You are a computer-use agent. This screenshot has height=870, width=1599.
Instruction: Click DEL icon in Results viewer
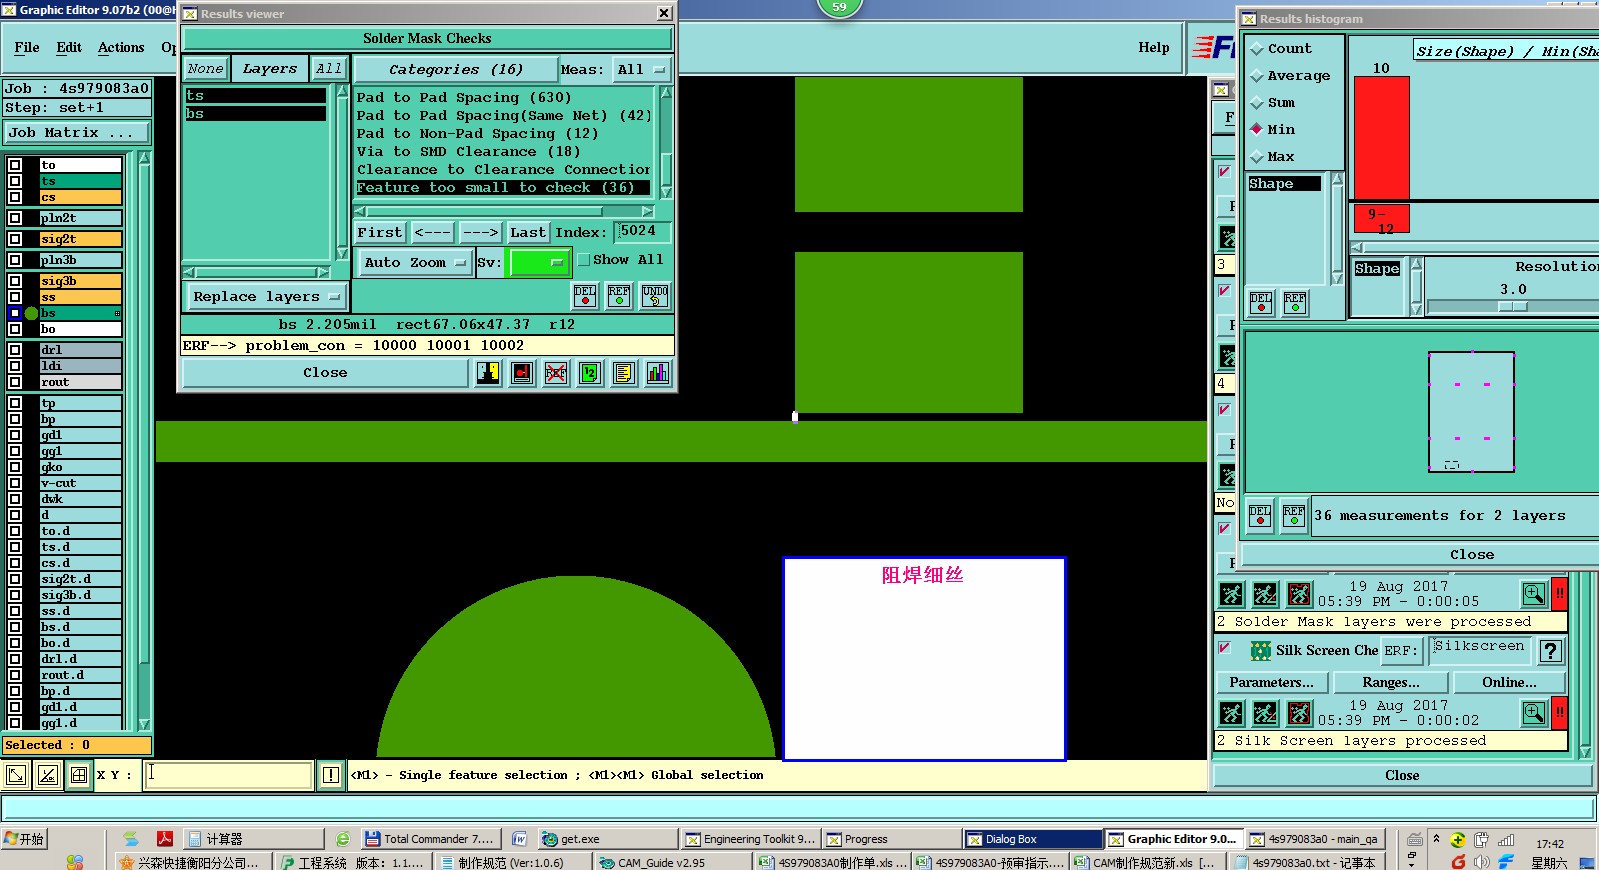[585, 295]
